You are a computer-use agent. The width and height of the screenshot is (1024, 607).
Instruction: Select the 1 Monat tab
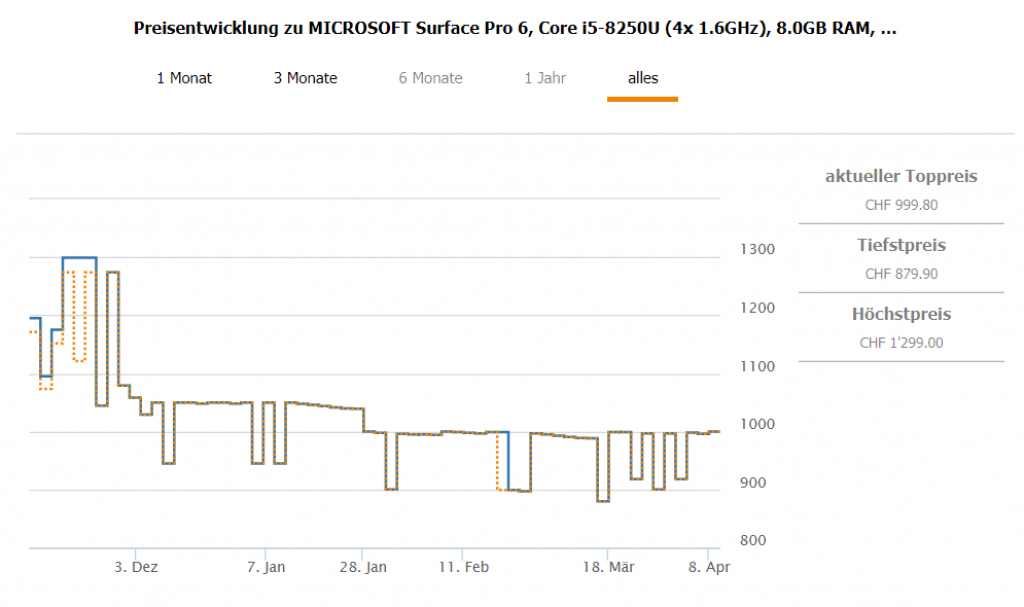point(184,78)
